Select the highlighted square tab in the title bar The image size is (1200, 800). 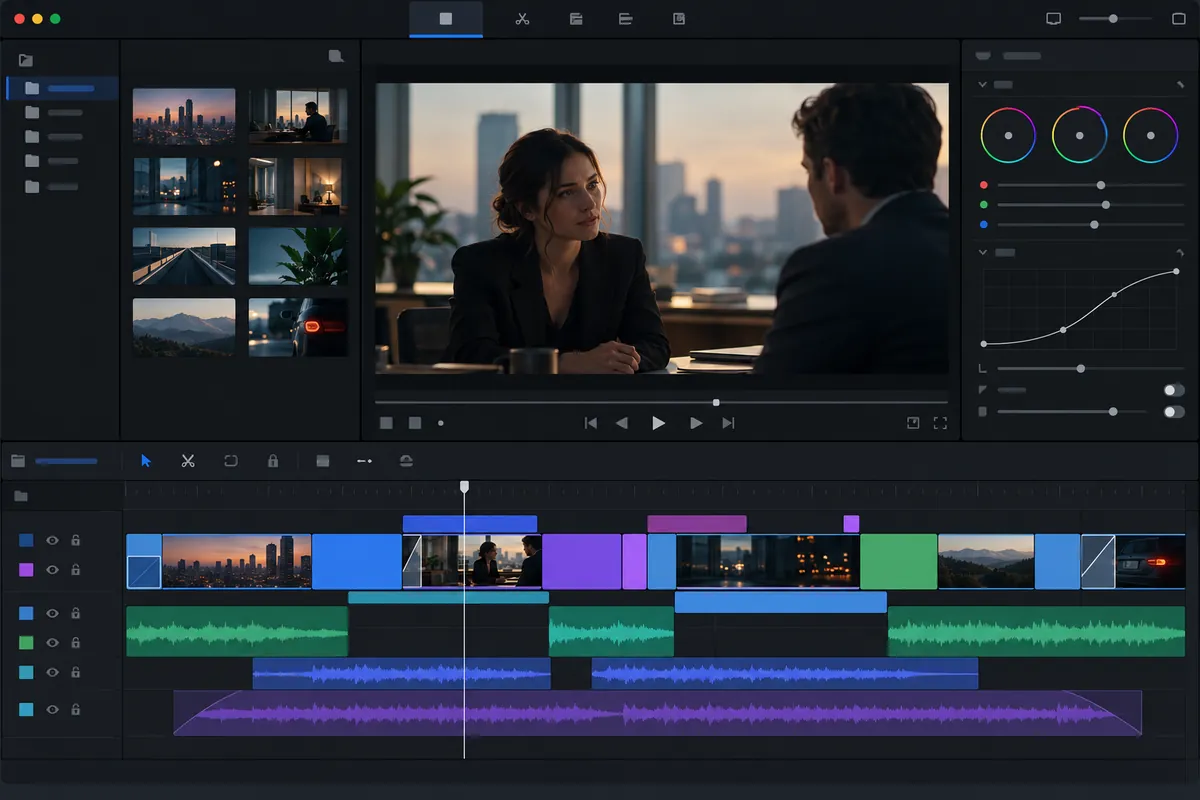click(446, 19)
